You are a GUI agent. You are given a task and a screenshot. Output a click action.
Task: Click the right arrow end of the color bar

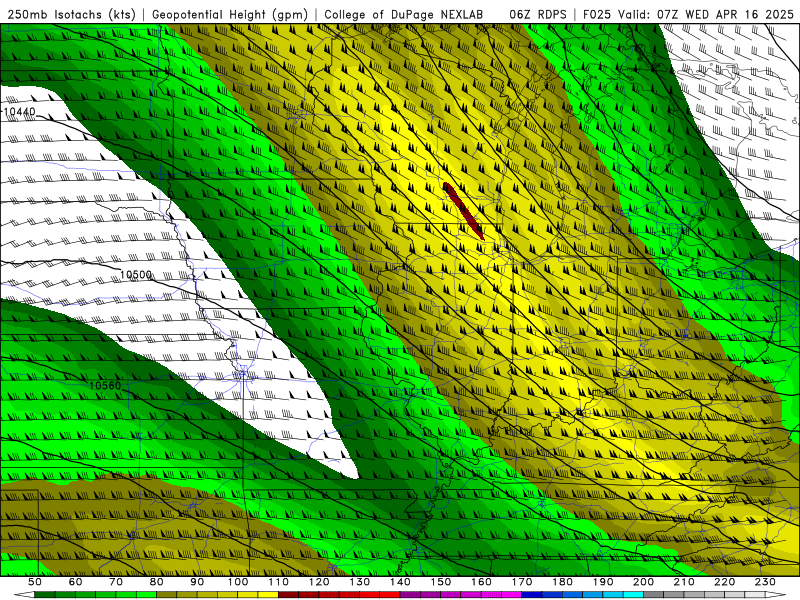(776, 595)
